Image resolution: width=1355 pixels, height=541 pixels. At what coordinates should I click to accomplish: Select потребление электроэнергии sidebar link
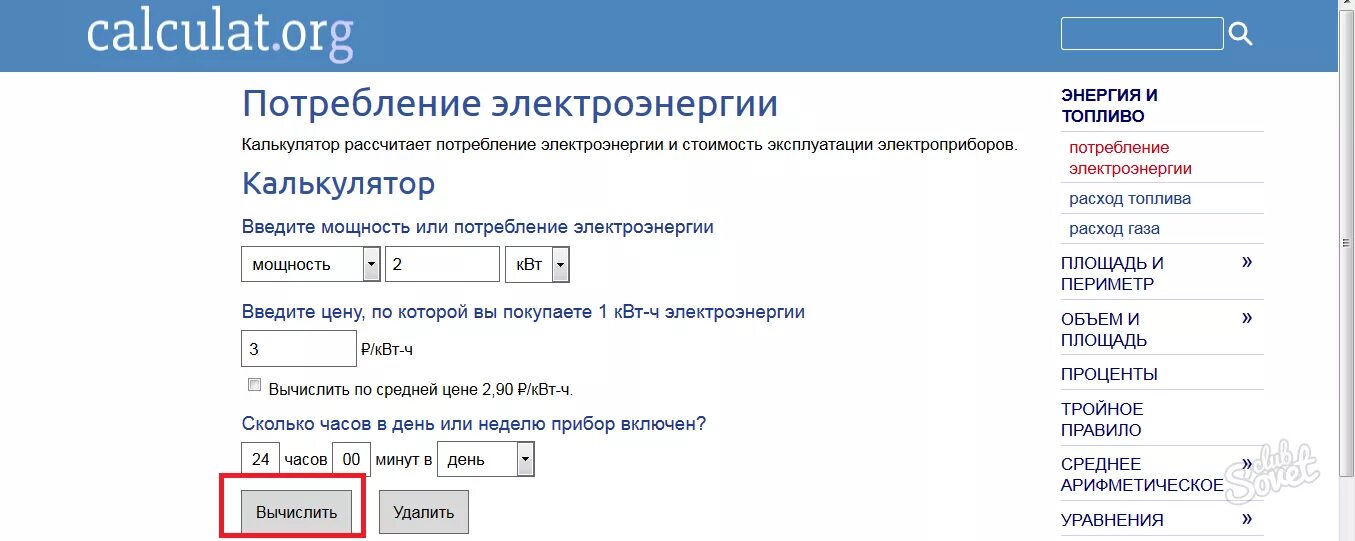pyautogui.click(x=1130, y=158)
